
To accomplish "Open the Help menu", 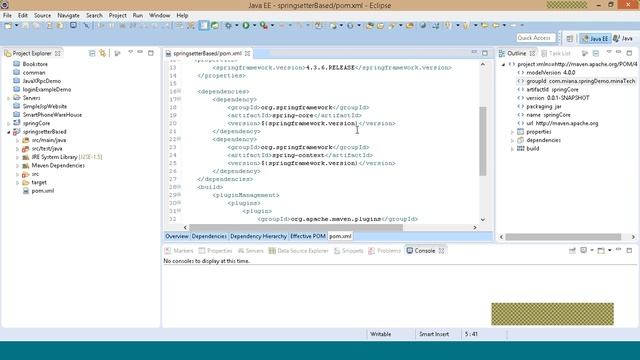I will pyautogui.click(x=182, y=15).
